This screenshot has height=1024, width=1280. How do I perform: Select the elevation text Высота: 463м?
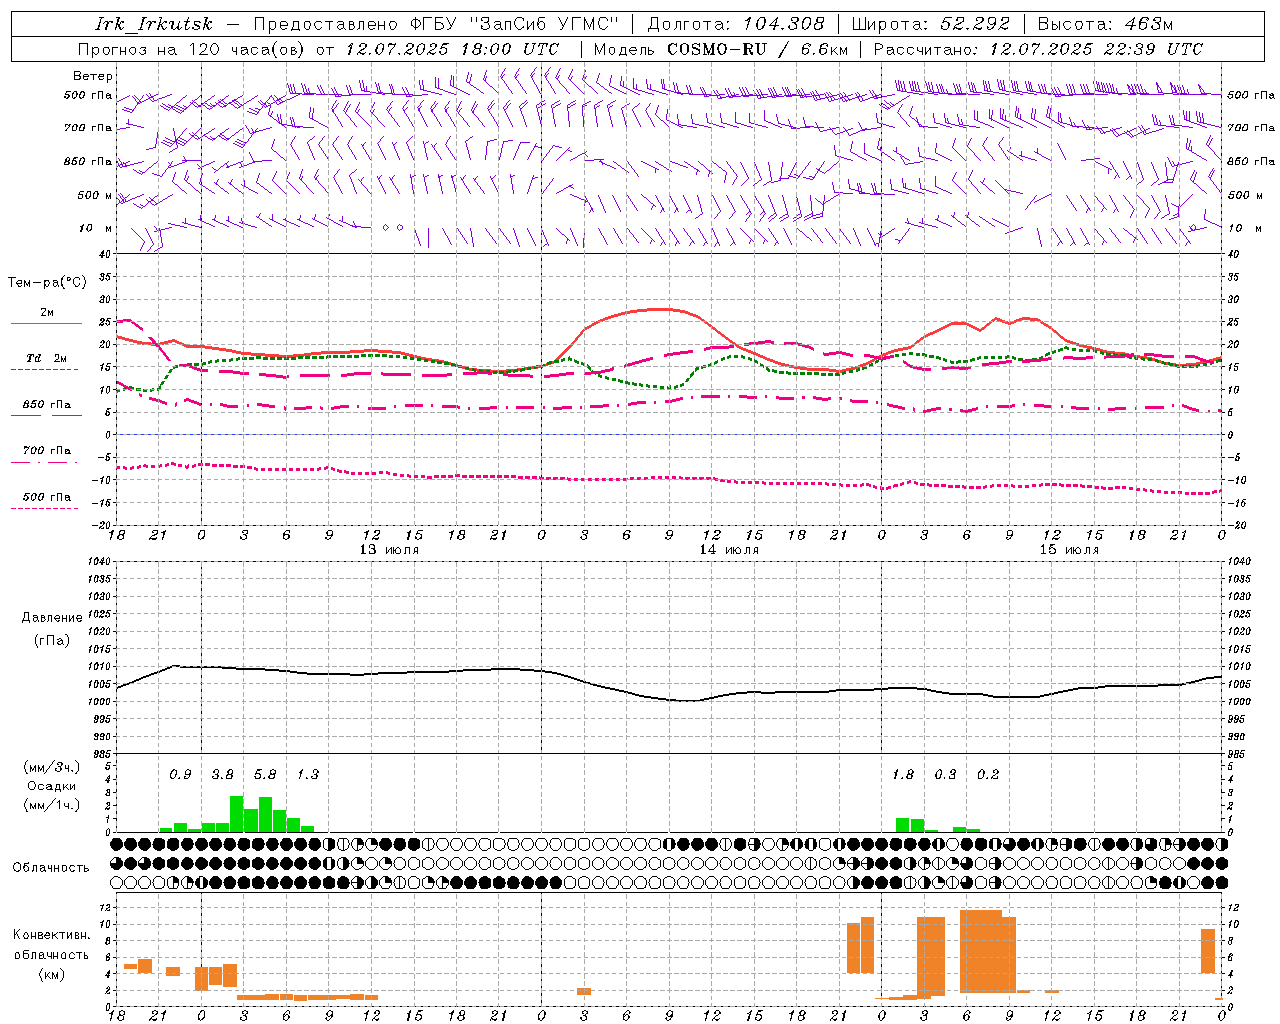pyautogui.click(x=1105, y=24)
